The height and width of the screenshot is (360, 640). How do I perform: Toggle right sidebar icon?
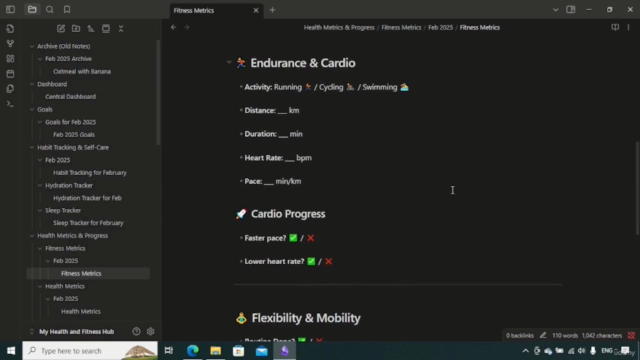pos(571,9)
